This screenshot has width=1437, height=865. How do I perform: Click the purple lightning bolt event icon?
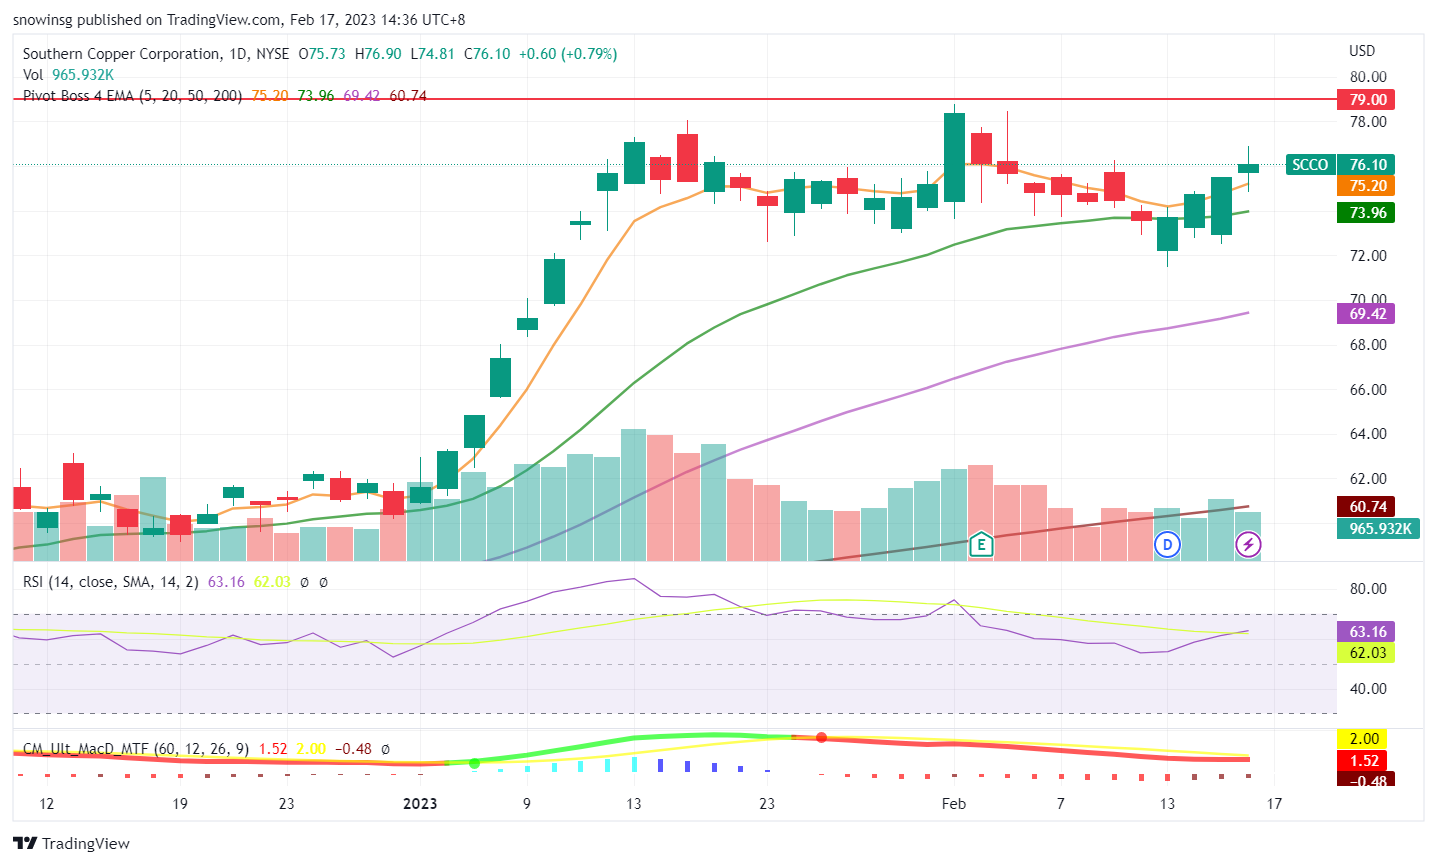[x=1248, y=545]
